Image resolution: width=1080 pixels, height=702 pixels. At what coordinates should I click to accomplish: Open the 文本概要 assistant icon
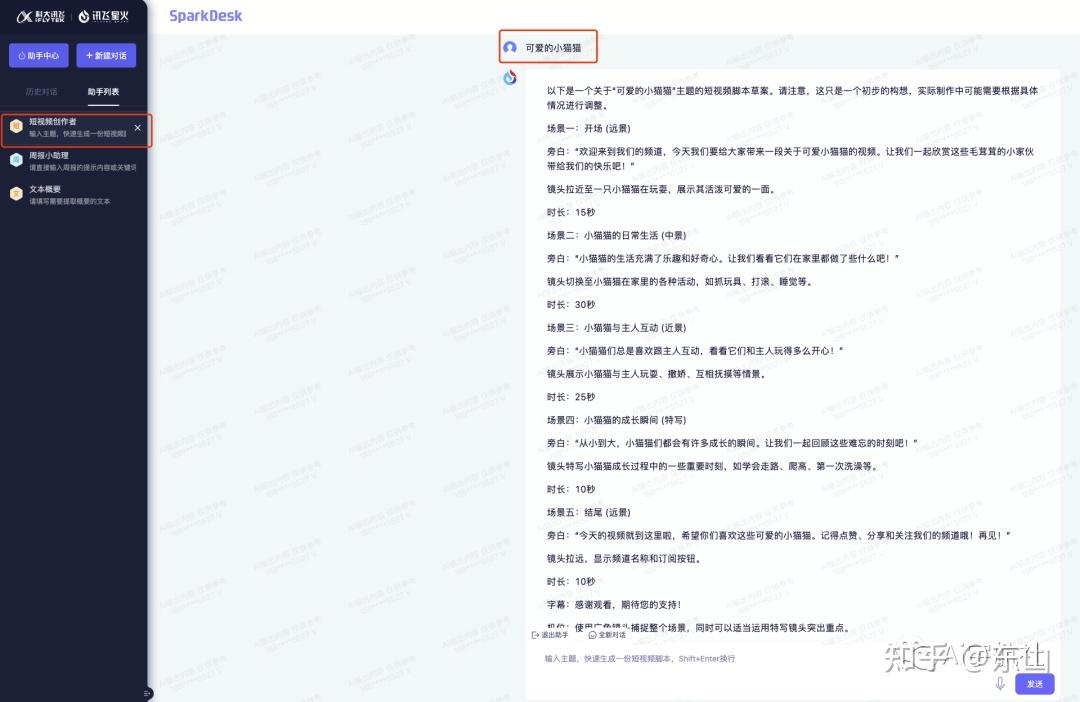[15, 192]
